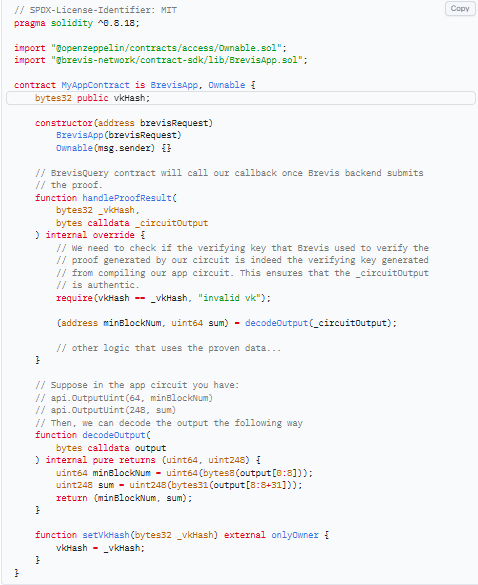Click the 'internal override' modifiers line
The width and height of the screenshot is (478, 585).
pyautogui.click(x=90, y=235)
